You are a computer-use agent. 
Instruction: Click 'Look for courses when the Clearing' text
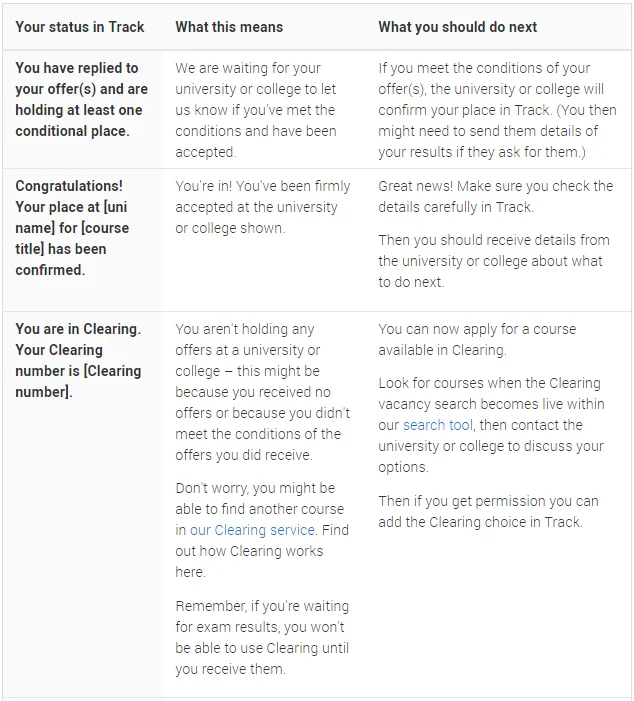coord(491,425)
